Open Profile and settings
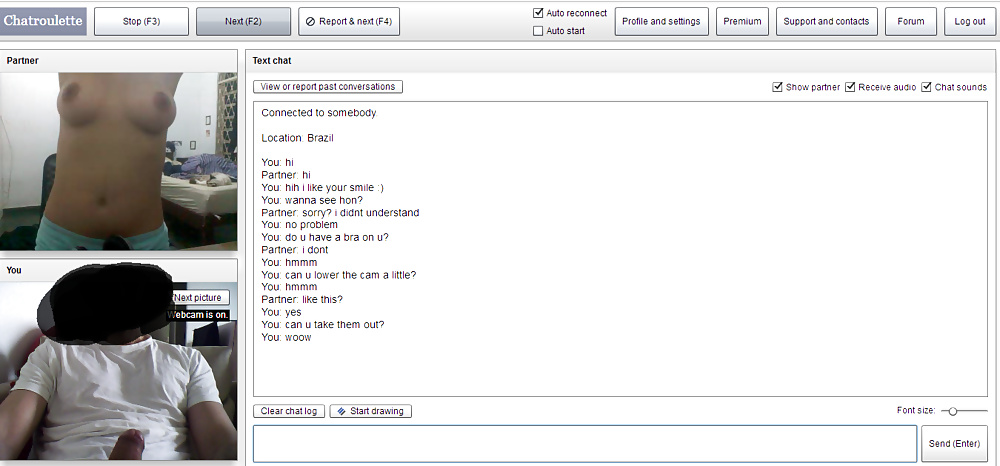 click(x=662, y=21)
